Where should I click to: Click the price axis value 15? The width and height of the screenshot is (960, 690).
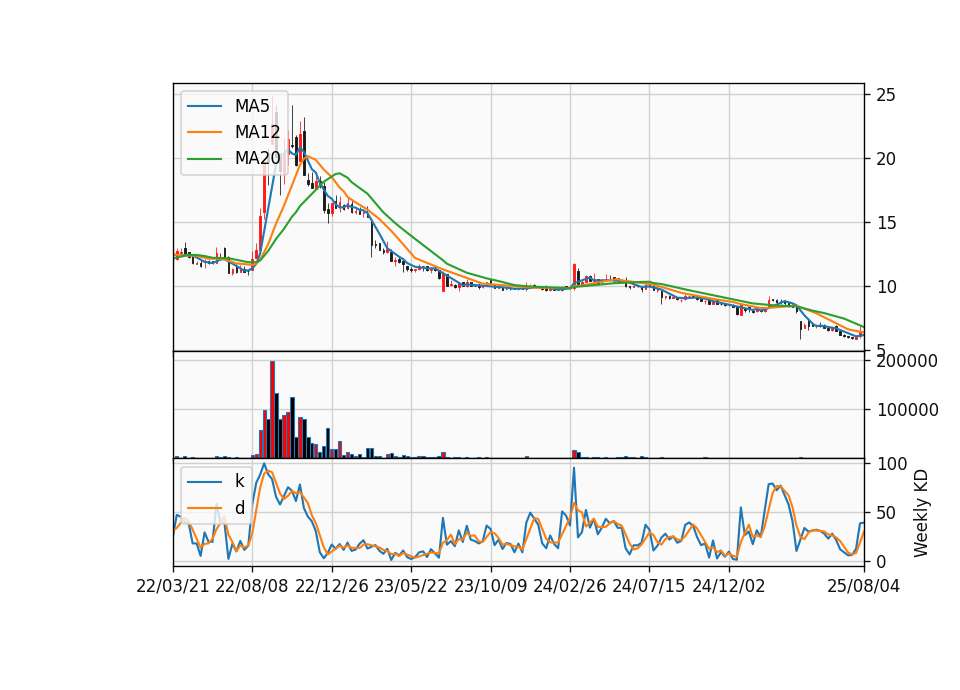tap(886, 223)
